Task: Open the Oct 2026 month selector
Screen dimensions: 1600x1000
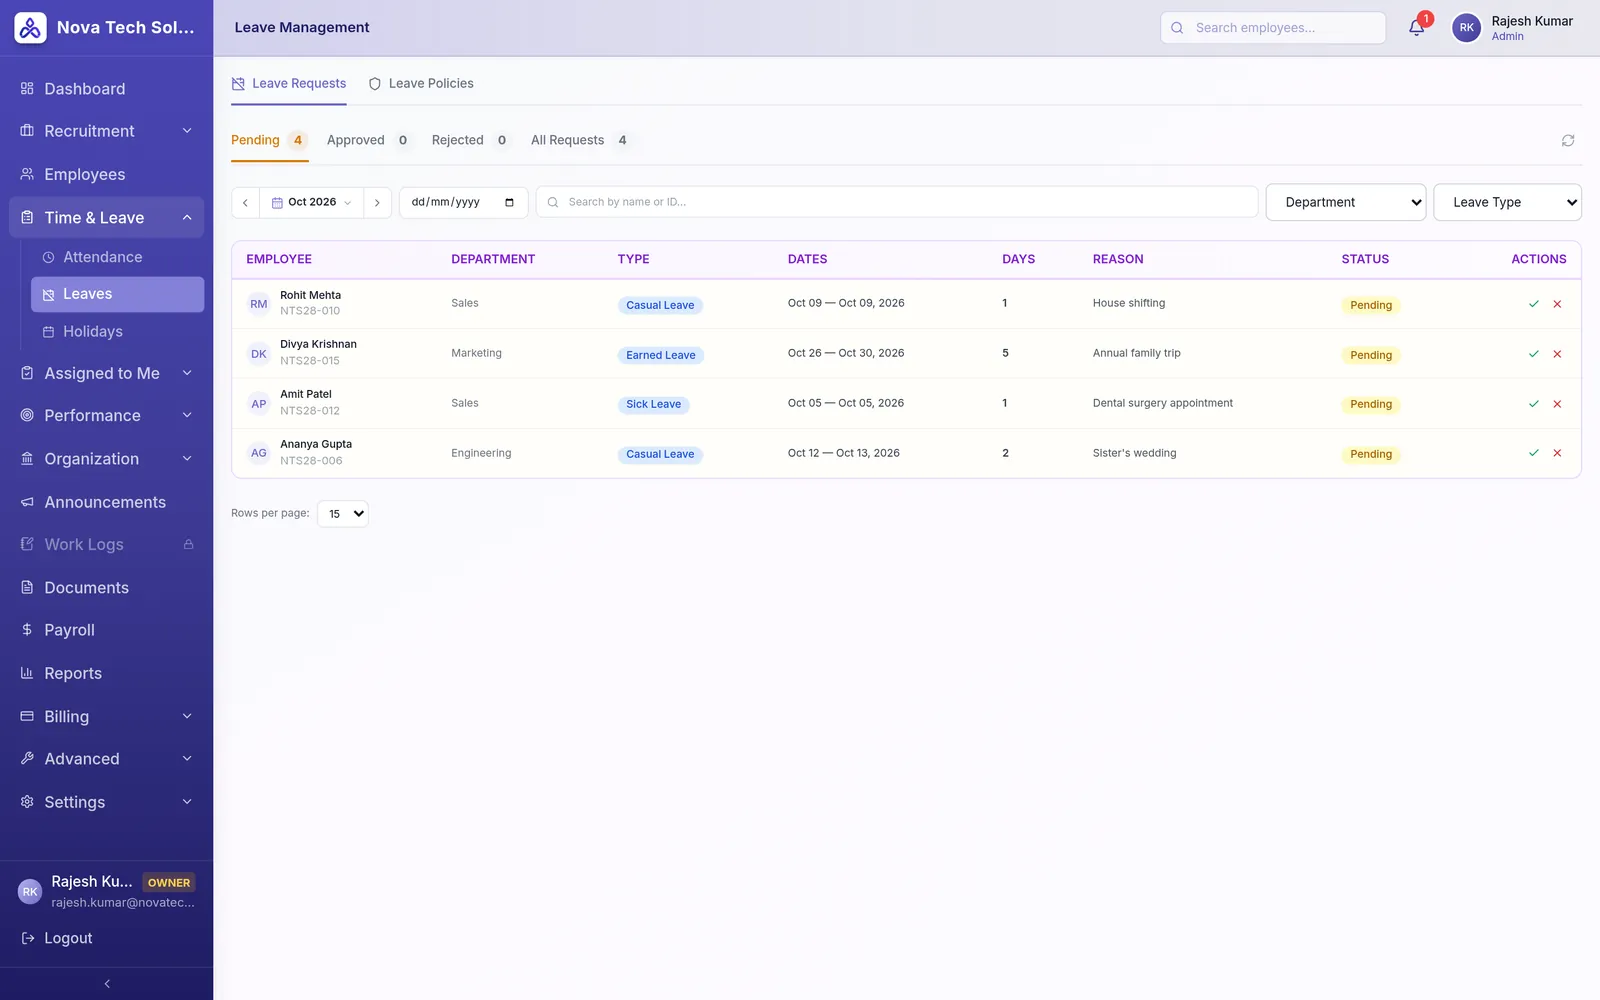Action: [312, 202]
